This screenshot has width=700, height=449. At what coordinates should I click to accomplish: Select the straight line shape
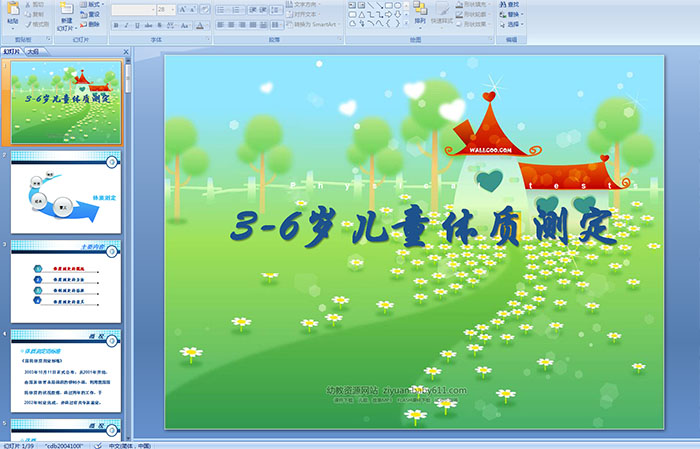(x=371, y=5)
